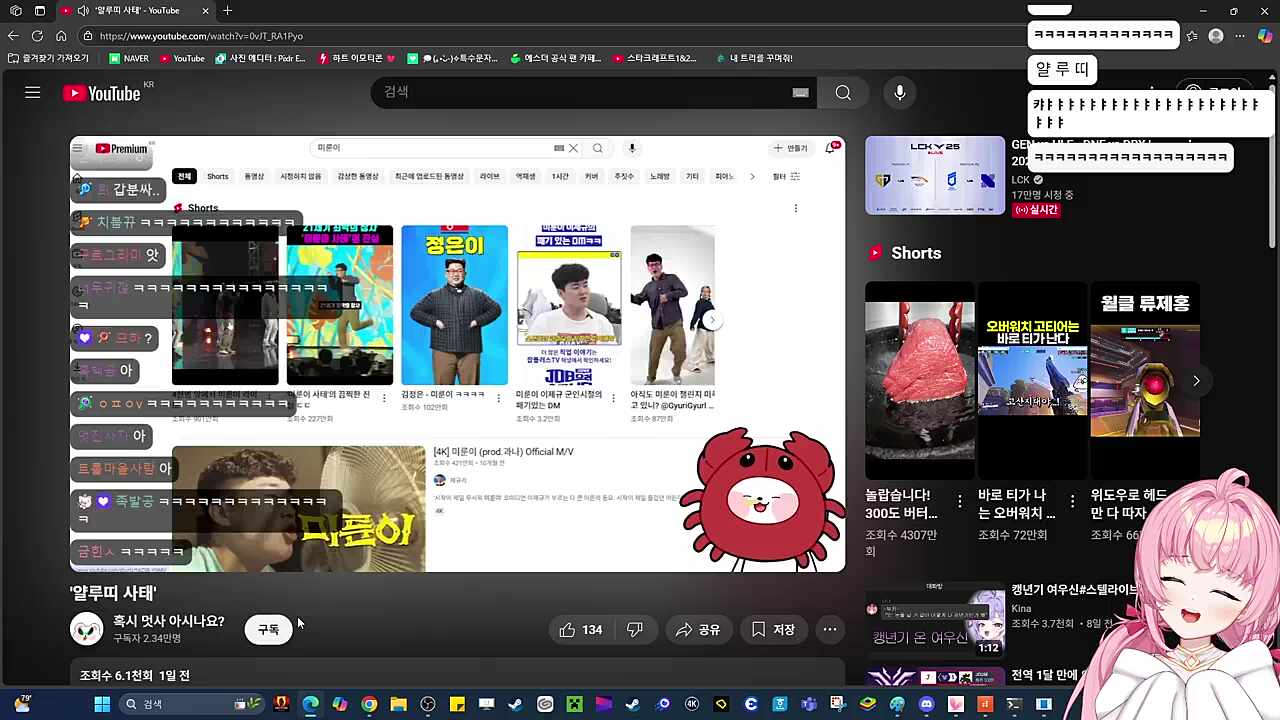Open the LCK live stream thumbnail
Image resolution: width=1280 pixels, height=720 pixels.
pyautogui.click(x=935, y=176)
